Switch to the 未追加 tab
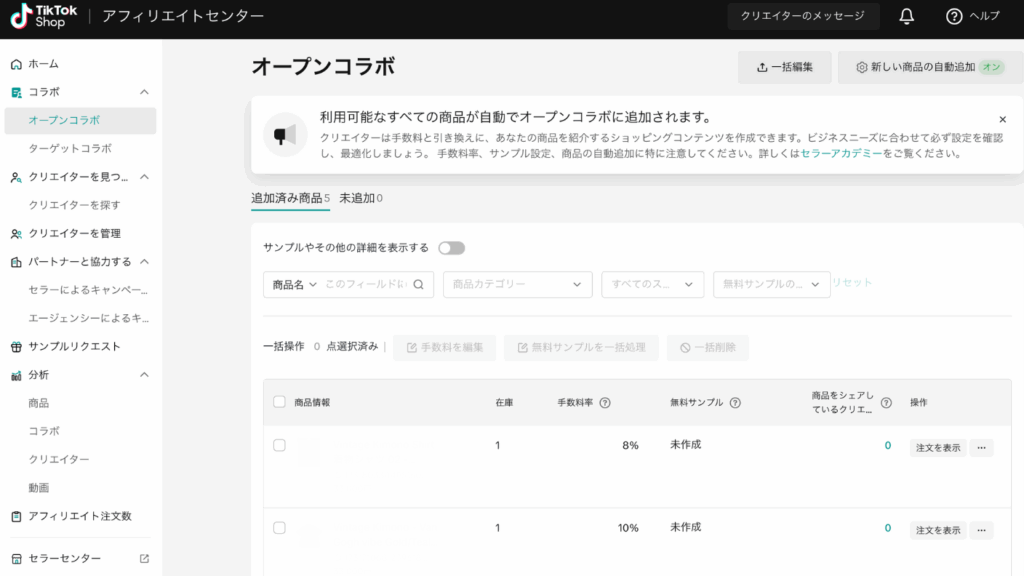Screen dimensions: 1024x576 coord(360,198)
